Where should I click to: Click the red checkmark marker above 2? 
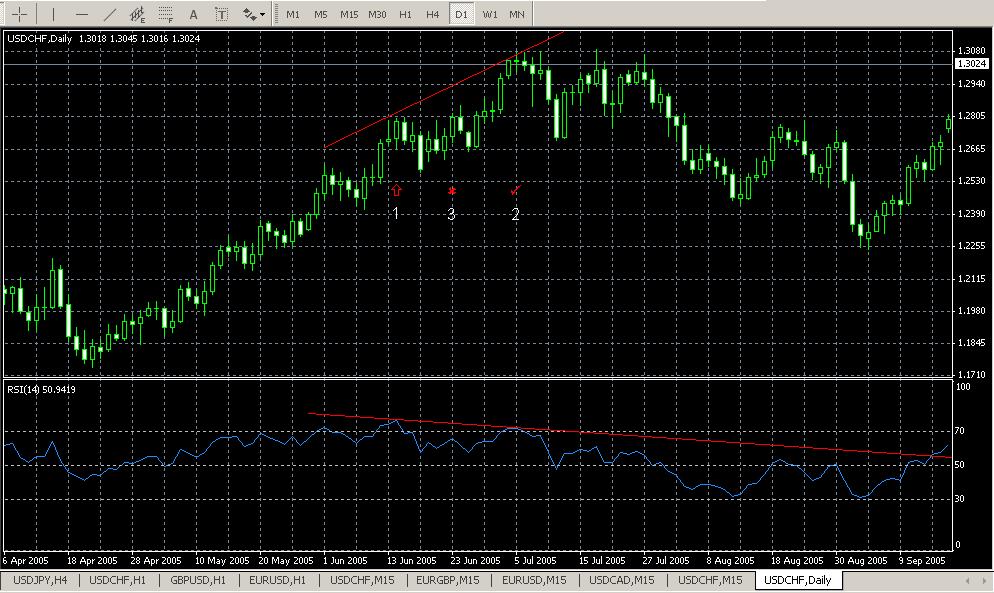(515, 190)
